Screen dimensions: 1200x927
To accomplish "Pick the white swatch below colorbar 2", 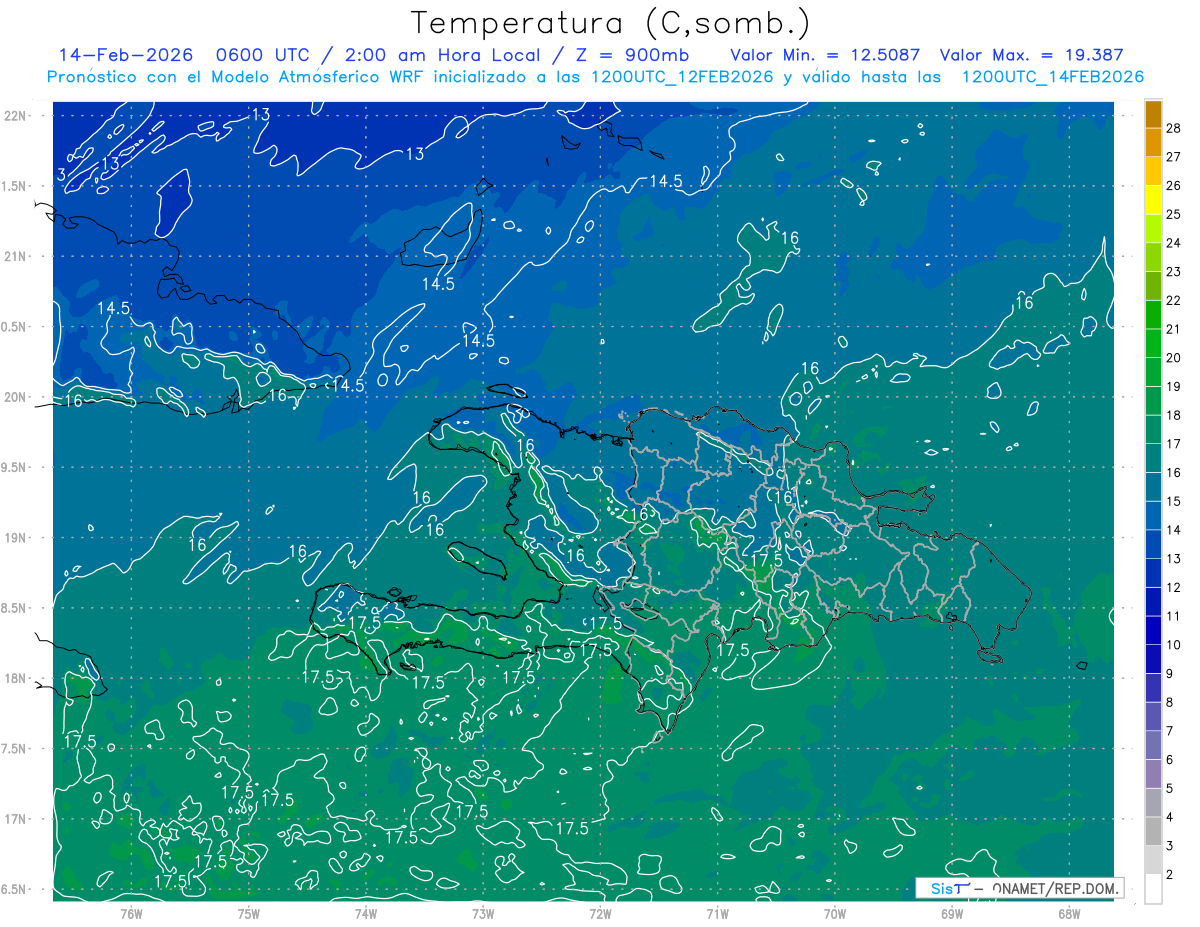I will 1153,889.
